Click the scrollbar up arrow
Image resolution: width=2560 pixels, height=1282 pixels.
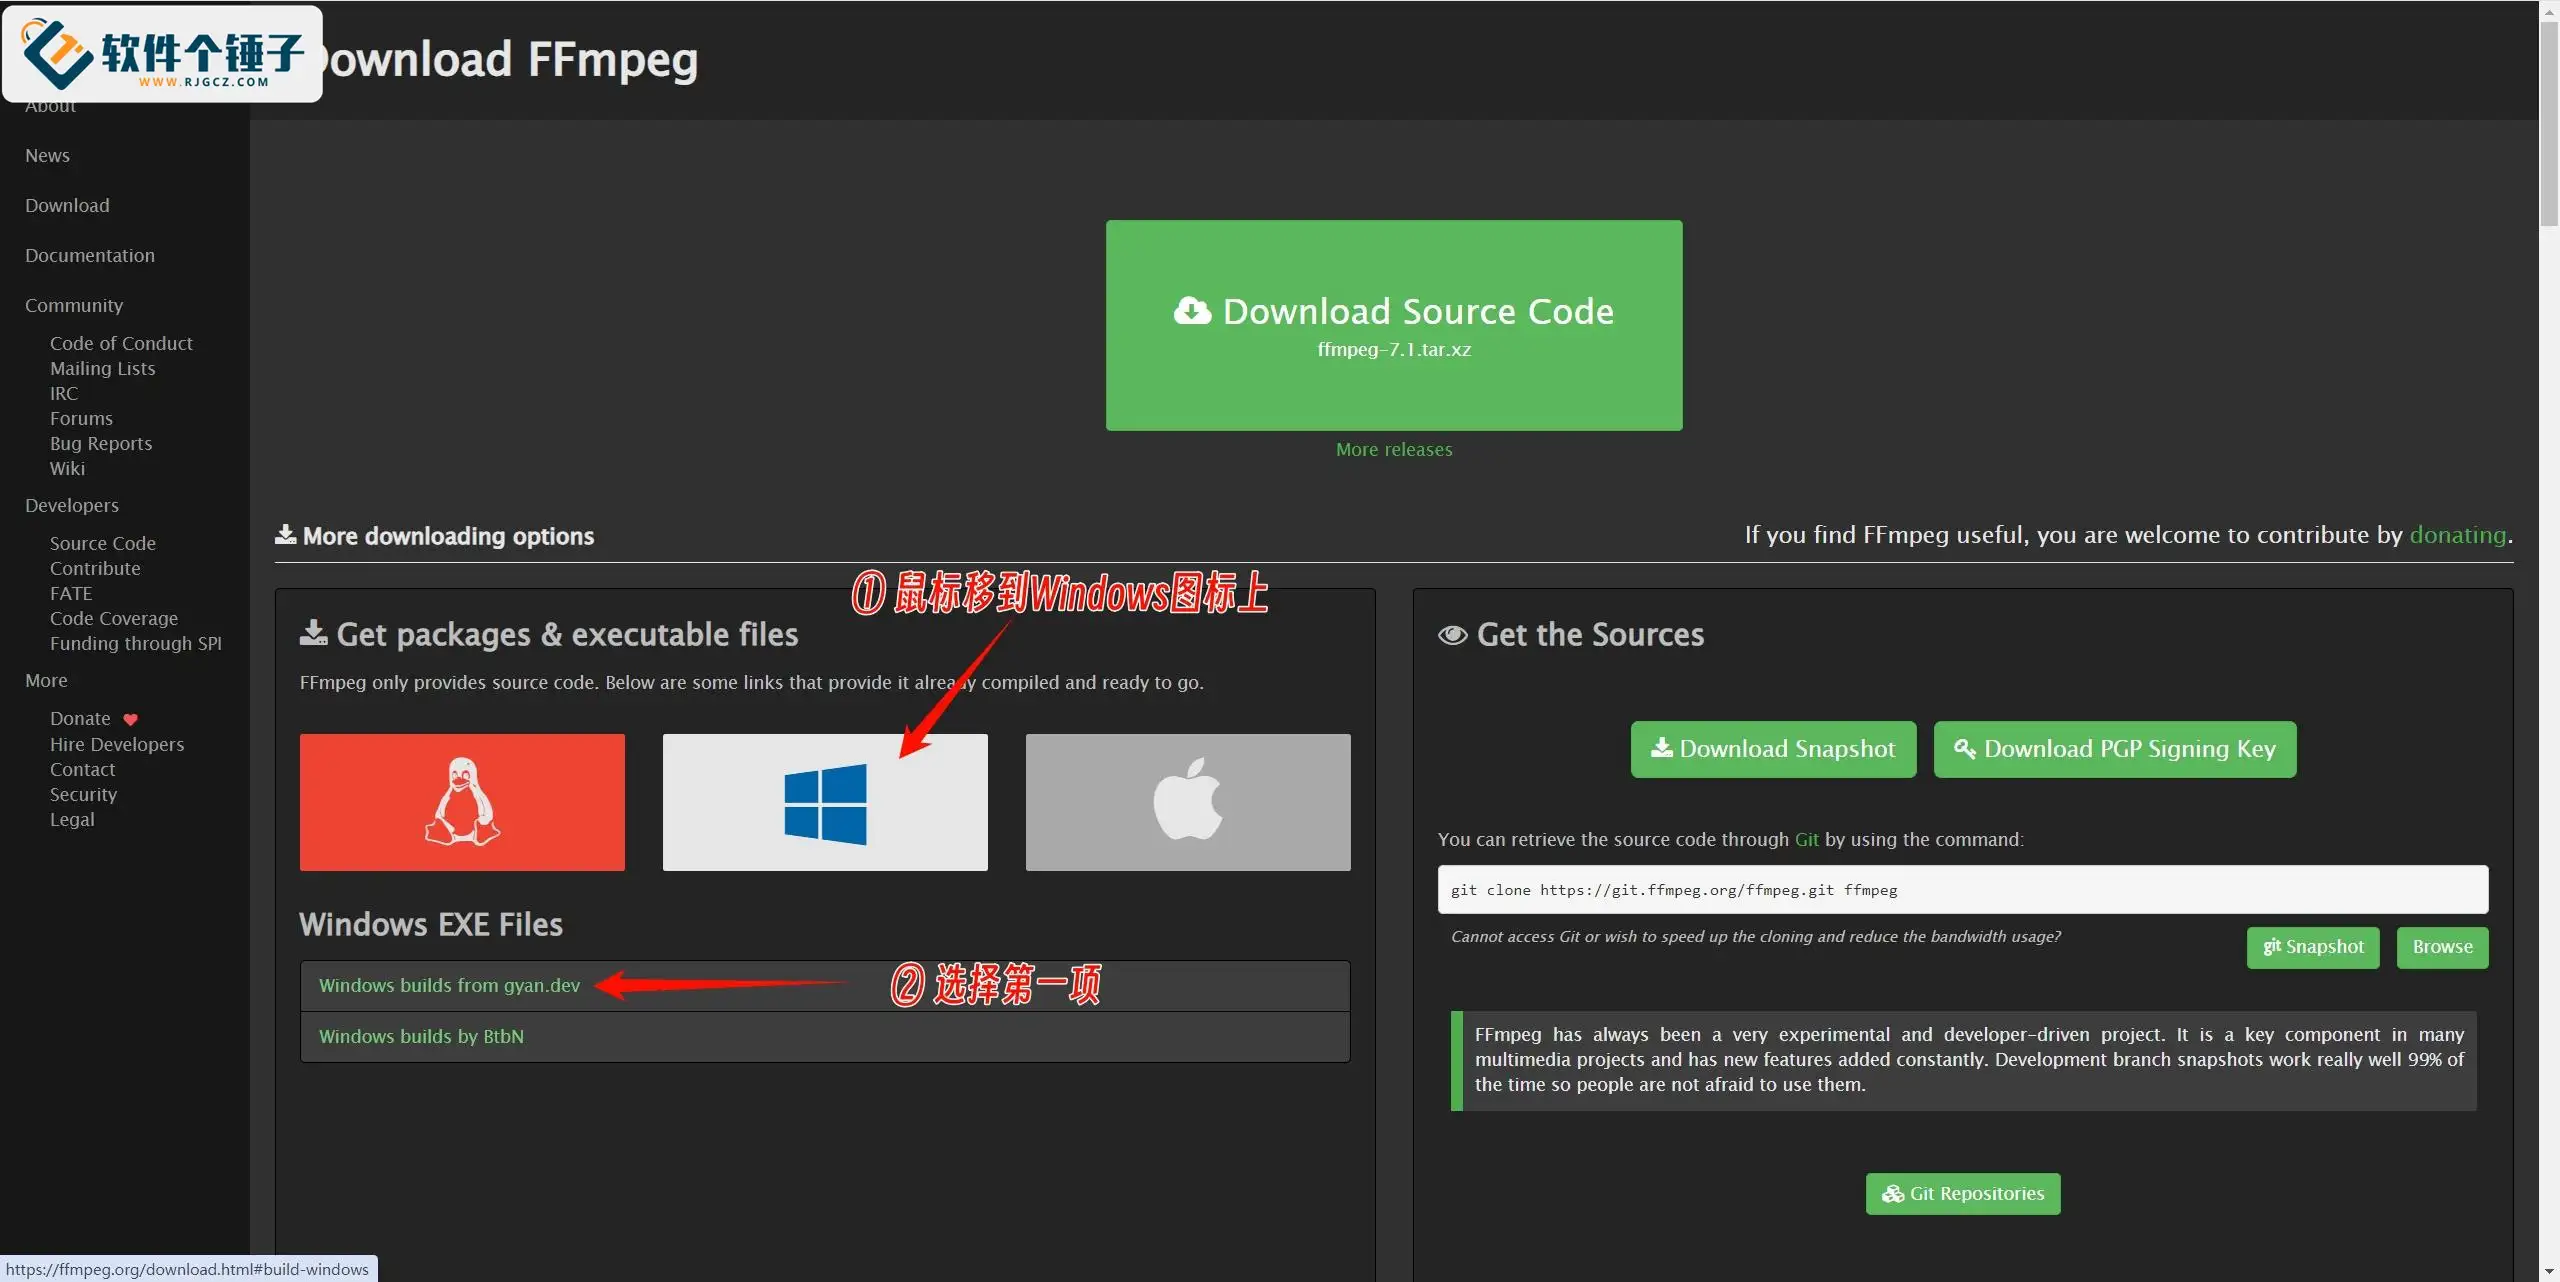pos(2549,10)
